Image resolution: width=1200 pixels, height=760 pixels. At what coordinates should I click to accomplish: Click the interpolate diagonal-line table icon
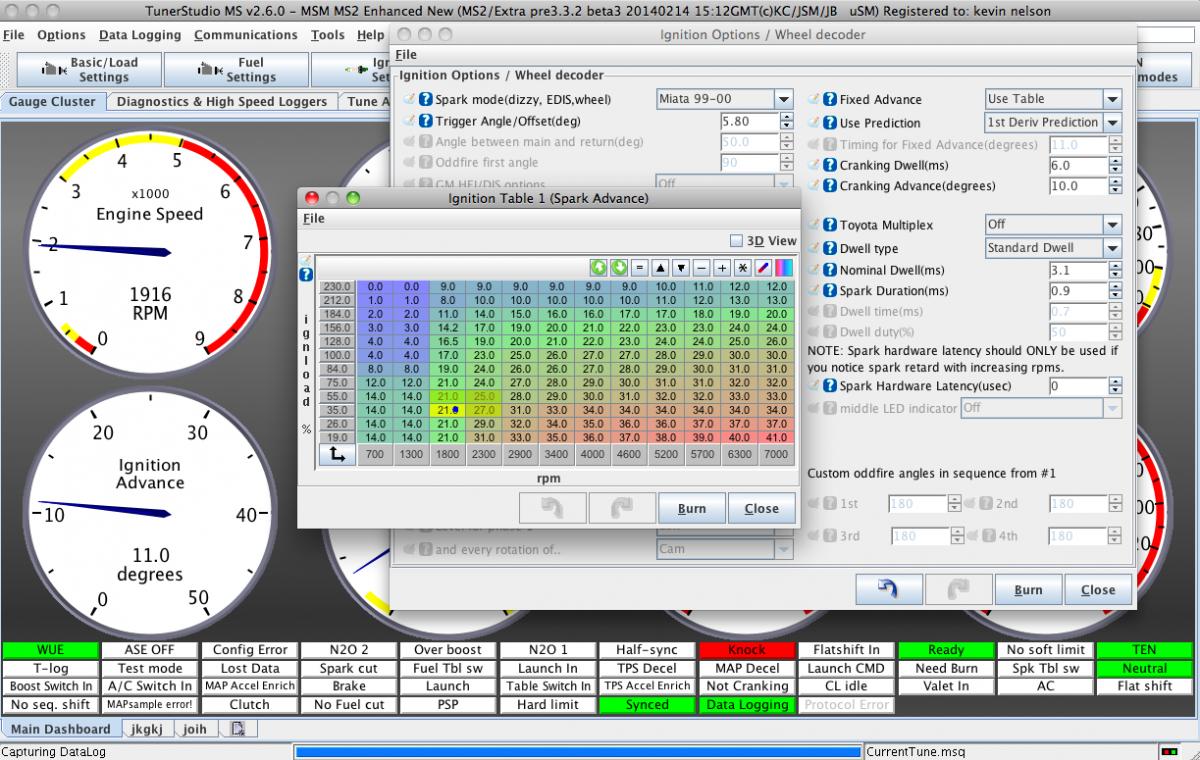pos(763,268)
